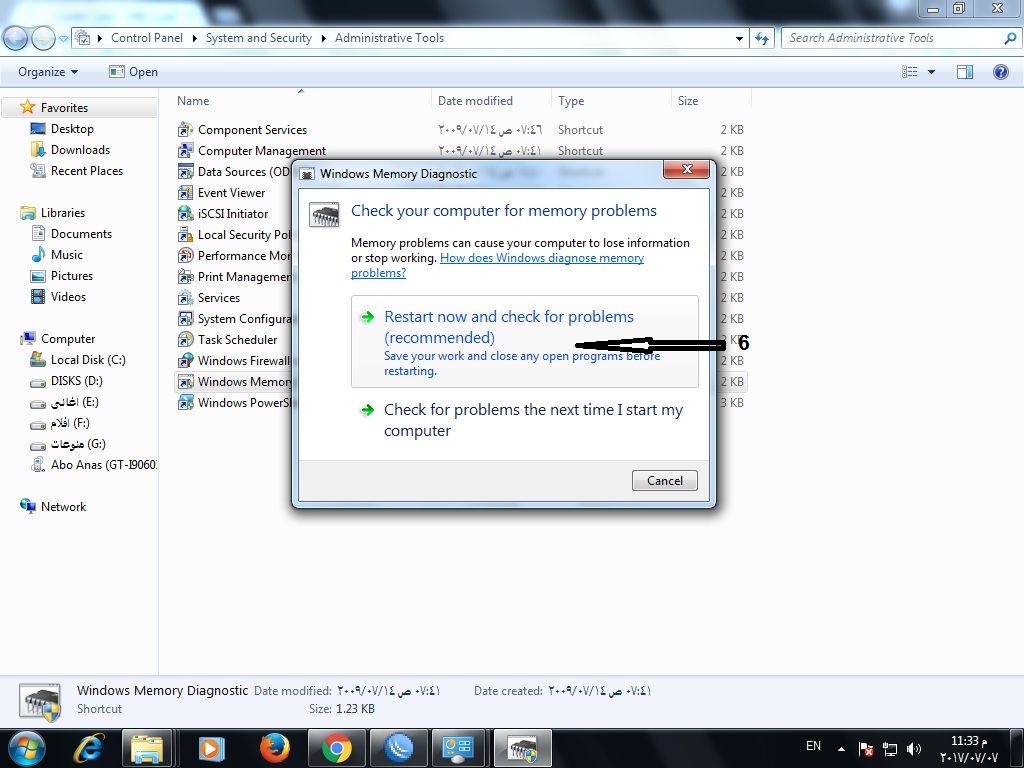
Task: Open the Organize dropdown menu
Action: 48,72
